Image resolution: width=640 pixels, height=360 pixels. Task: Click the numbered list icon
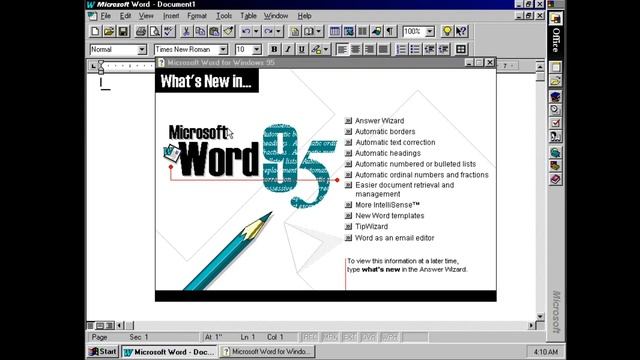pos(401,49)
